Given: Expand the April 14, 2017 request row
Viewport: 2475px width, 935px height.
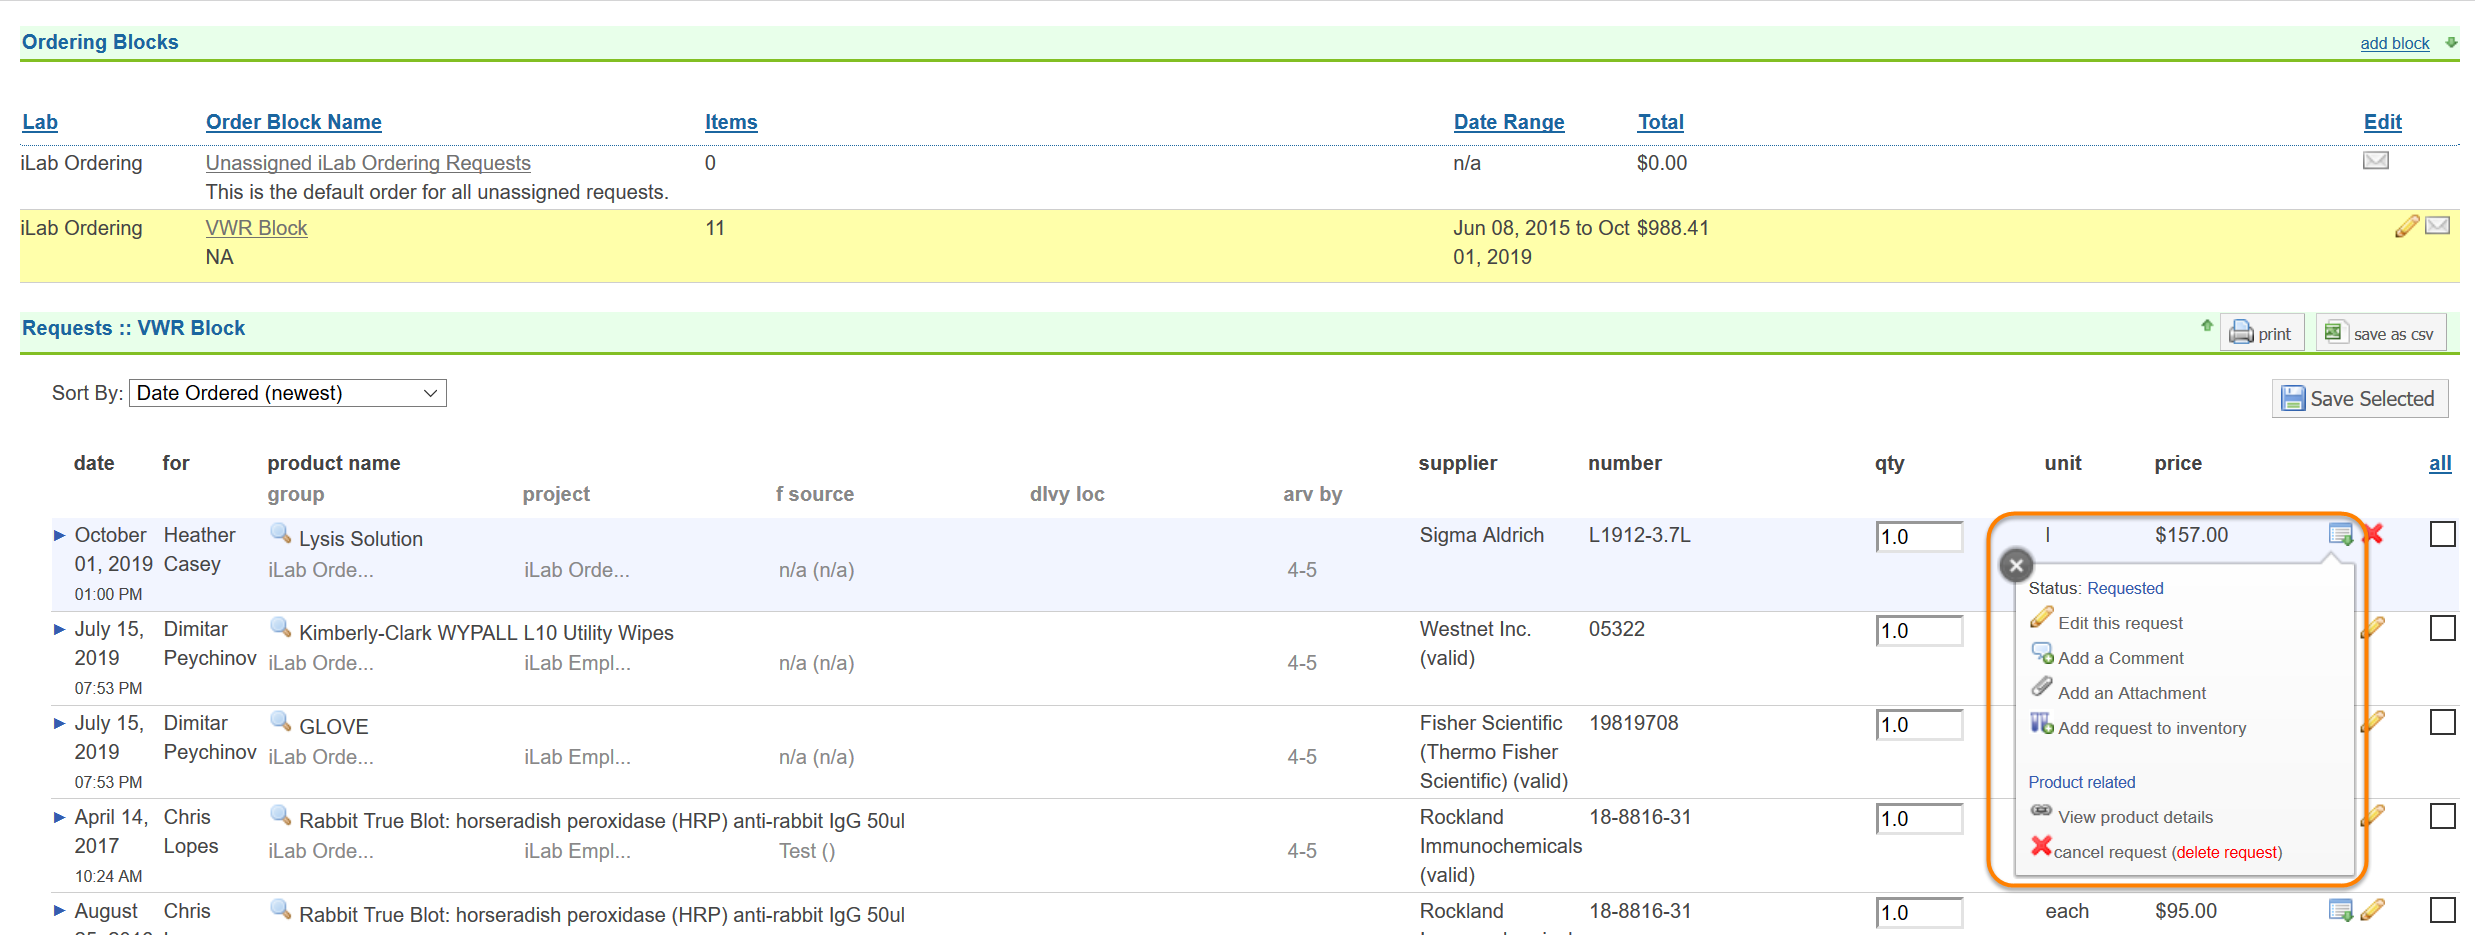Looking at the screenshot, I should pos(59,818).
